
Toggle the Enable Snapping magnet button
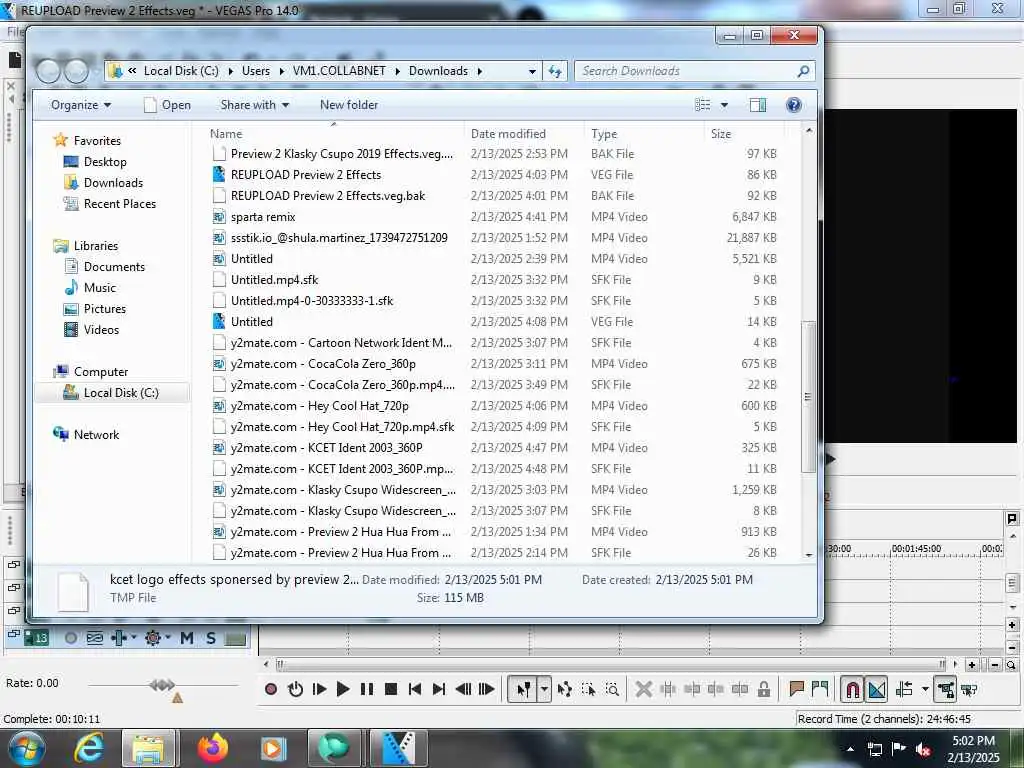[852, 690]
